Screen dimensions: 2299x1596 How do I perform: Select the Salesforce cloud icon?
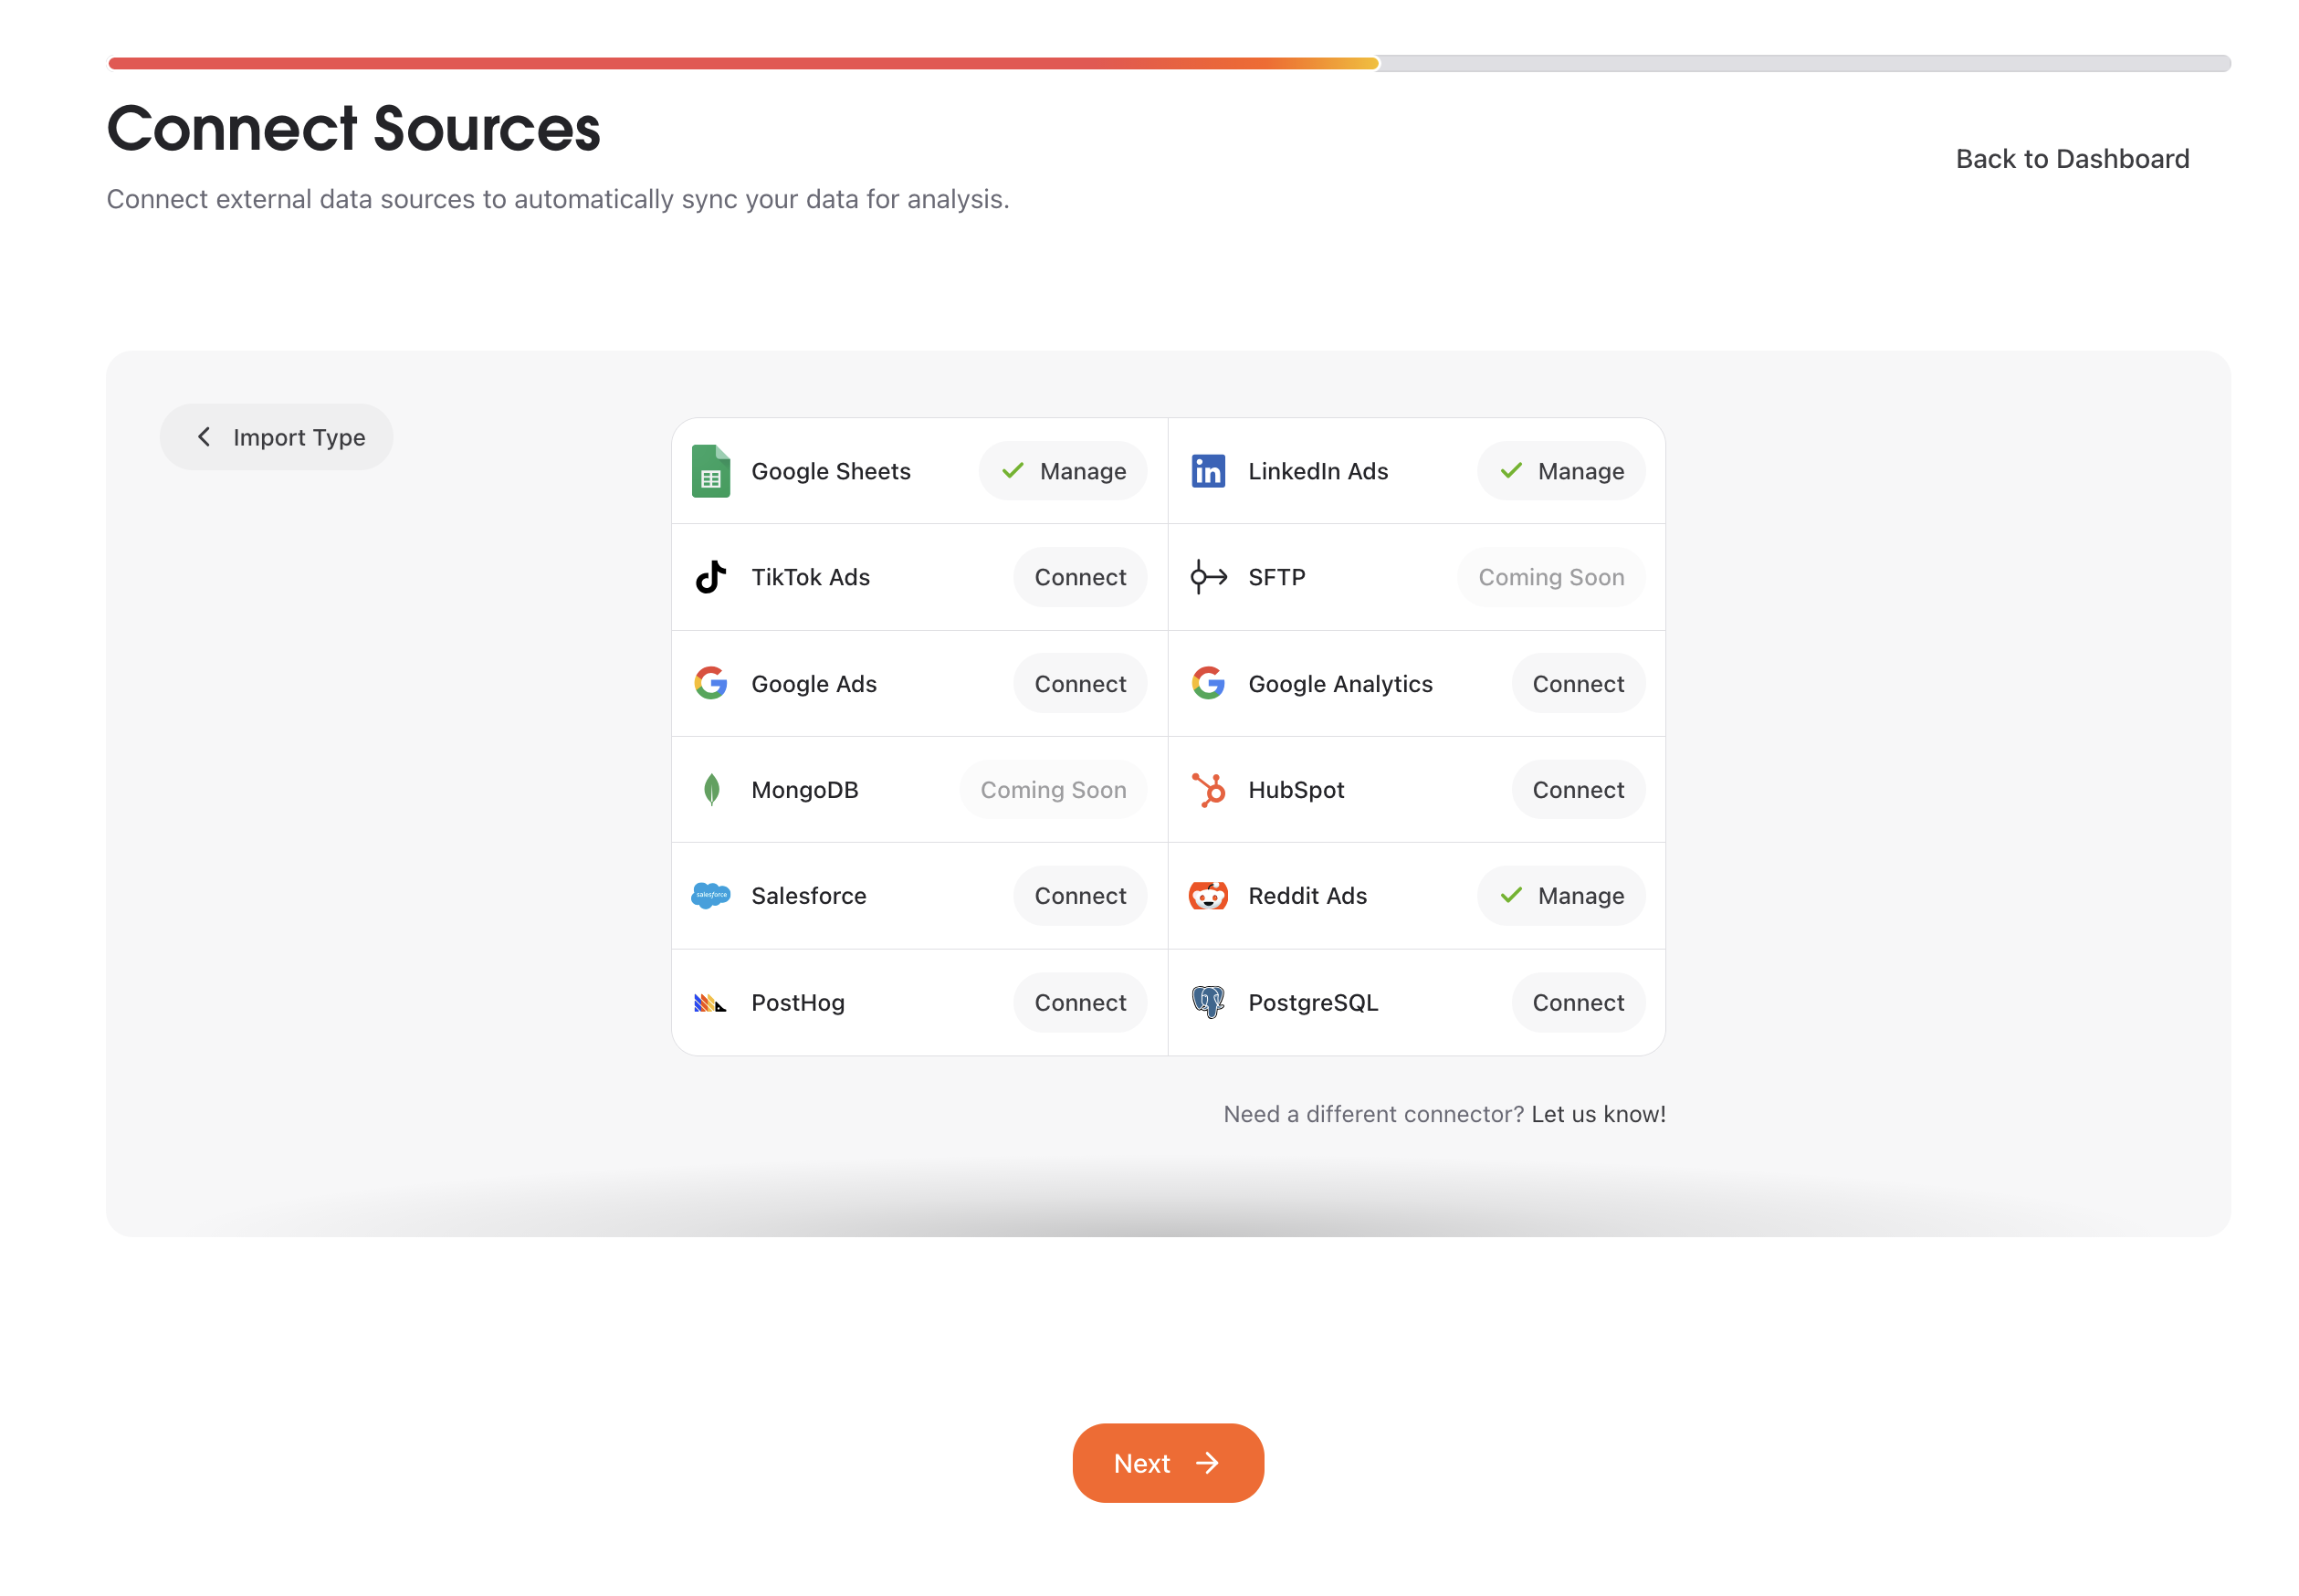[x=711, y=896]
